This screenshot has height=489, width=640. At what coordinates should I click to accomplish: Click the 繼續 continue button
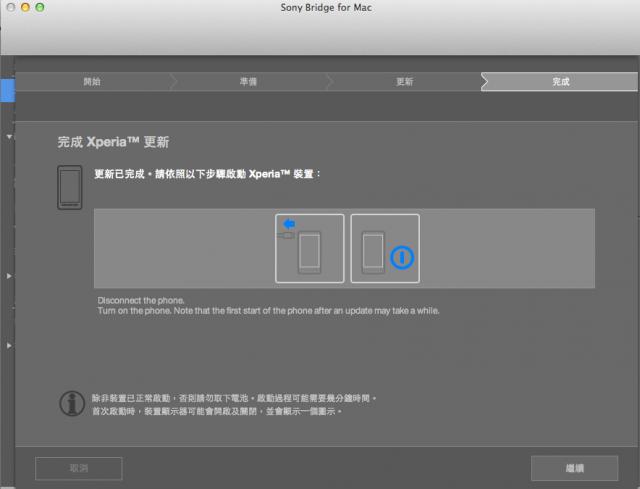point(575,468)
